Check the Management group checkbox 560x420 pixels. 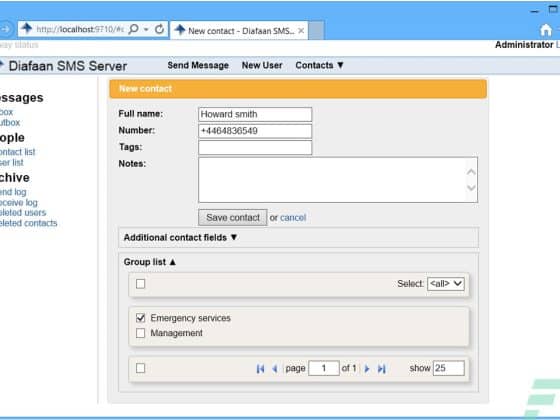pyautogui.click(x=140, y=333)
